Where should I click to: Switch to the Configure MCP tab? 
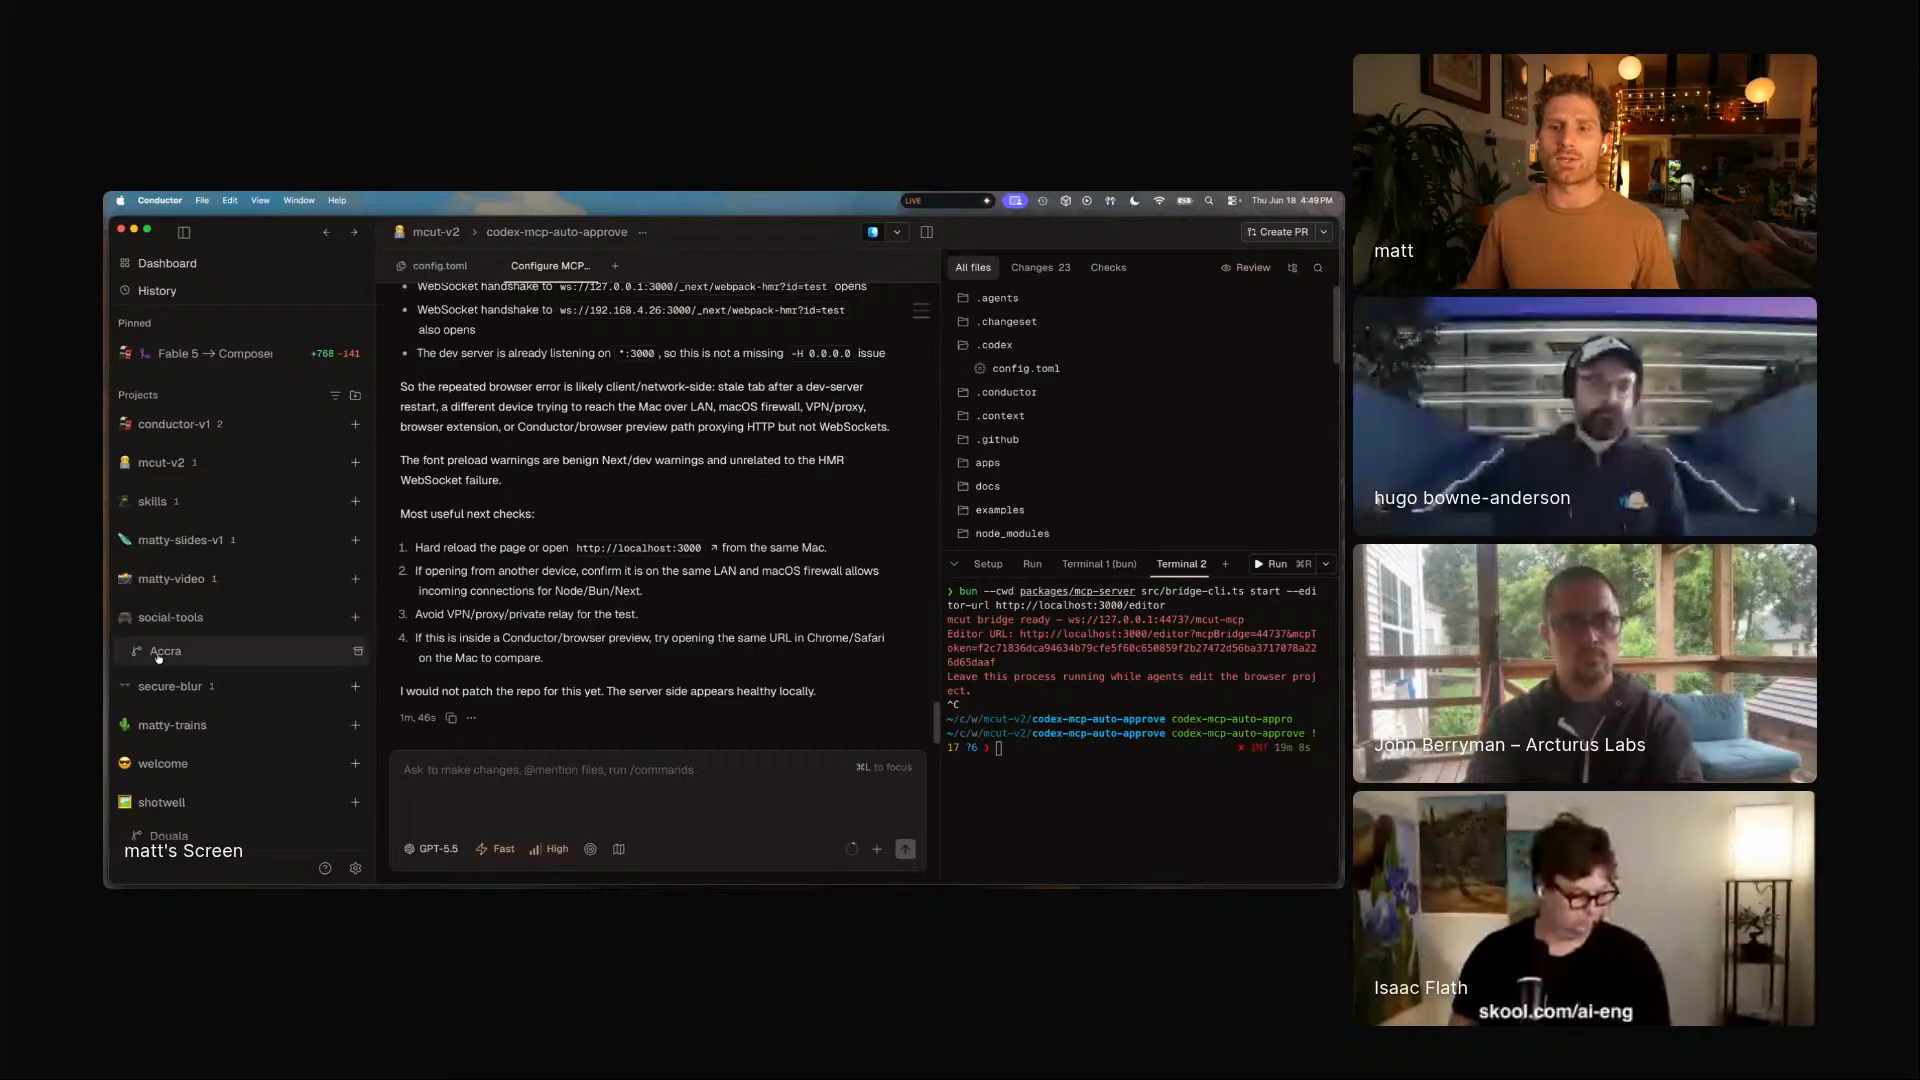coord(550,266)
